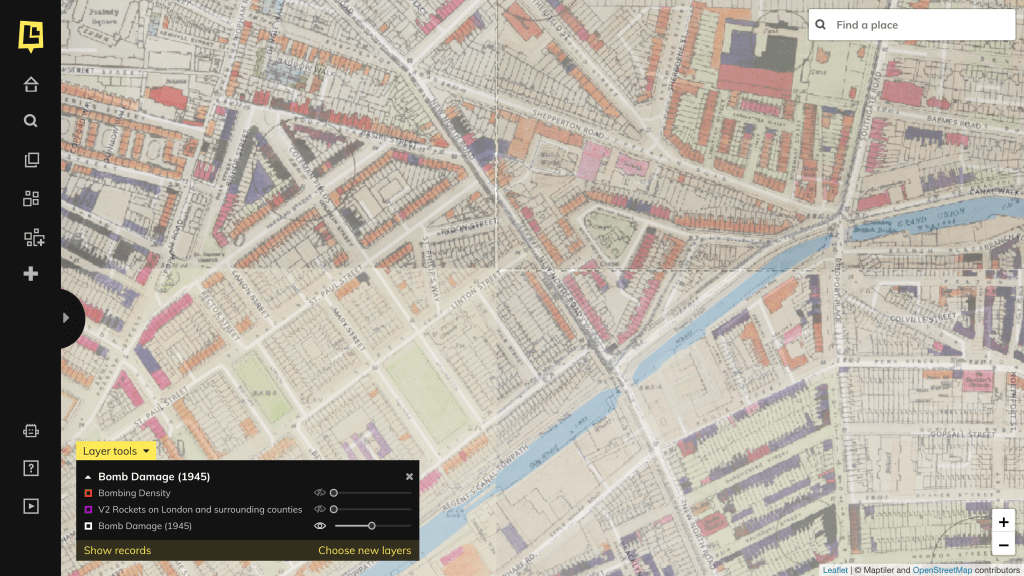
Task: Open the stacked pages collections icon
Action: tap(31, 160)
